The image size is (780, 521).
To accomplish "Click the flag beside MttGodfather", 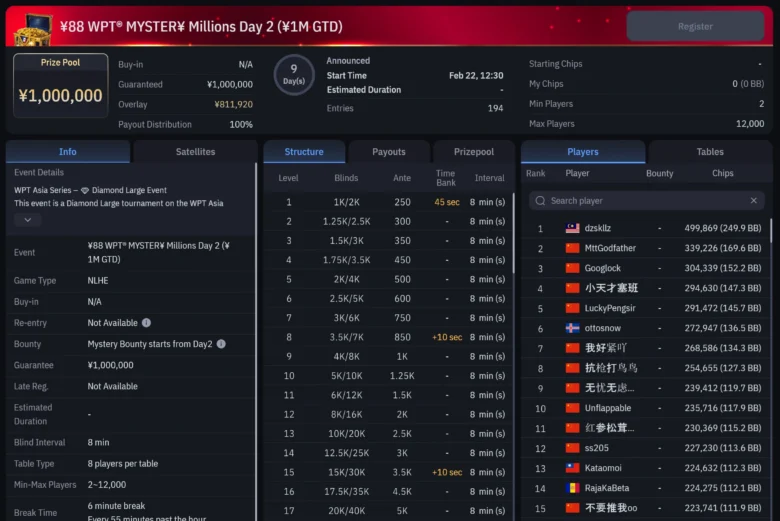I will (573, 248).
